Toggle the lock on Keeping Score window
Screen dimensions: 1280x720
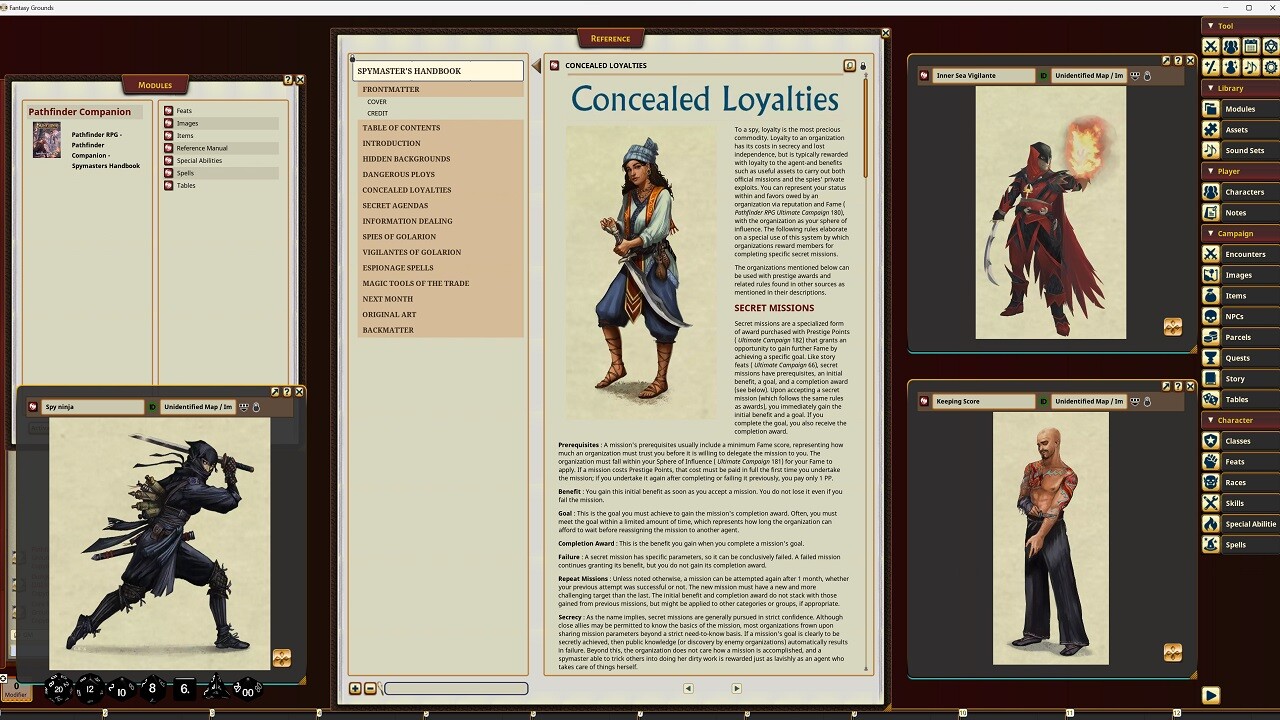click(1147, 401)
